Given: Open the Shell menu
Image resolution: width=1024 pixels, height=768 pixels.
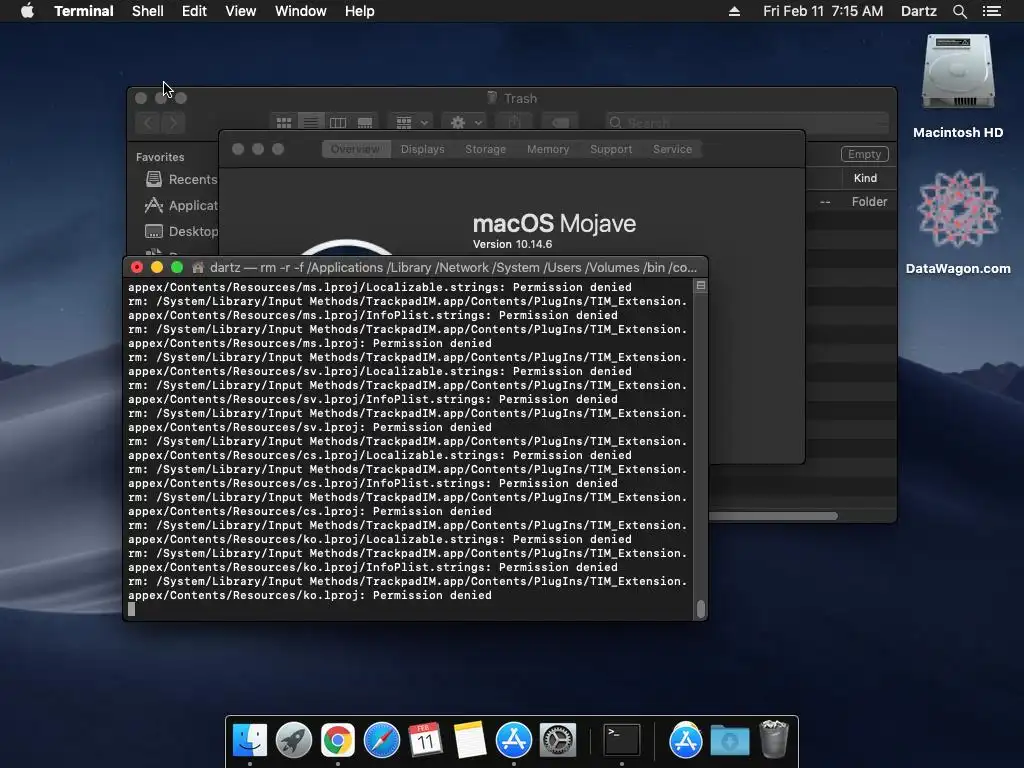Looking at the screenshot, I should pos(148,11).
